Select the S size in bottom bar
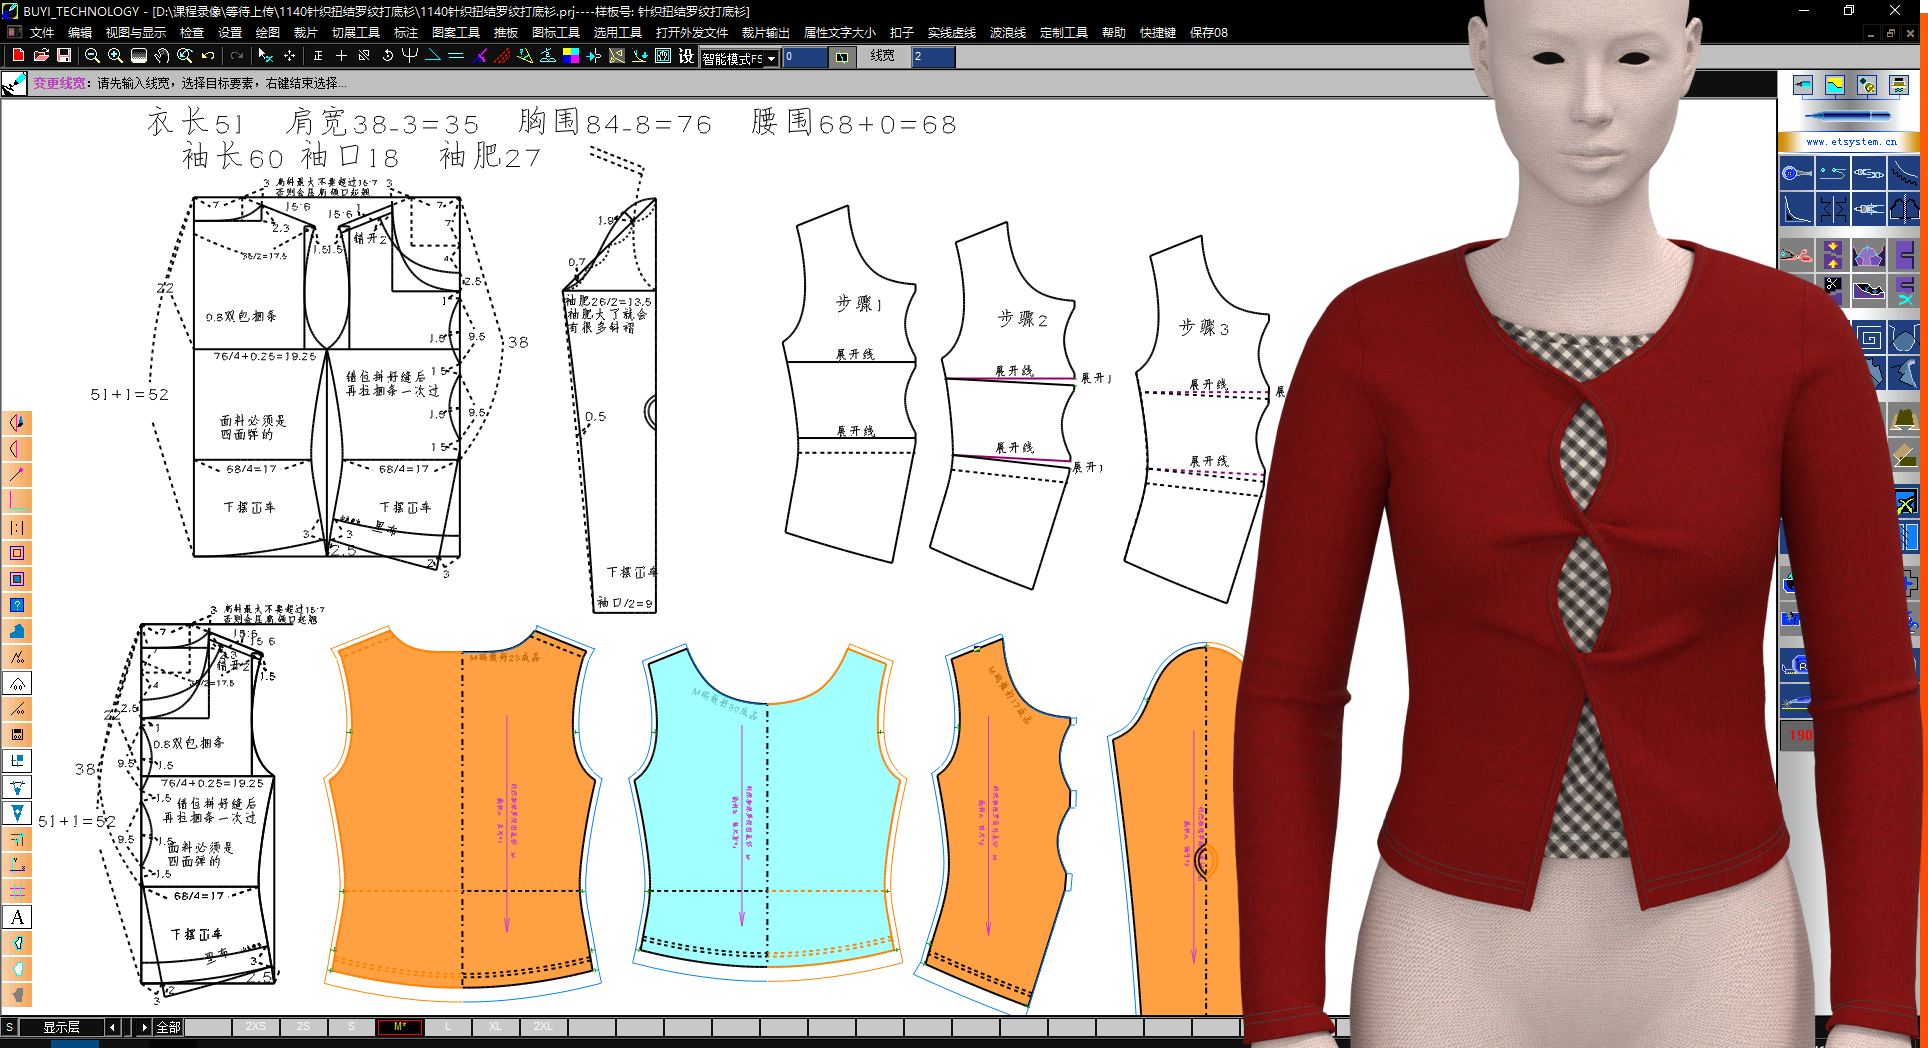This screenshot has width=1928, height=1048. tap(352, 1027)
